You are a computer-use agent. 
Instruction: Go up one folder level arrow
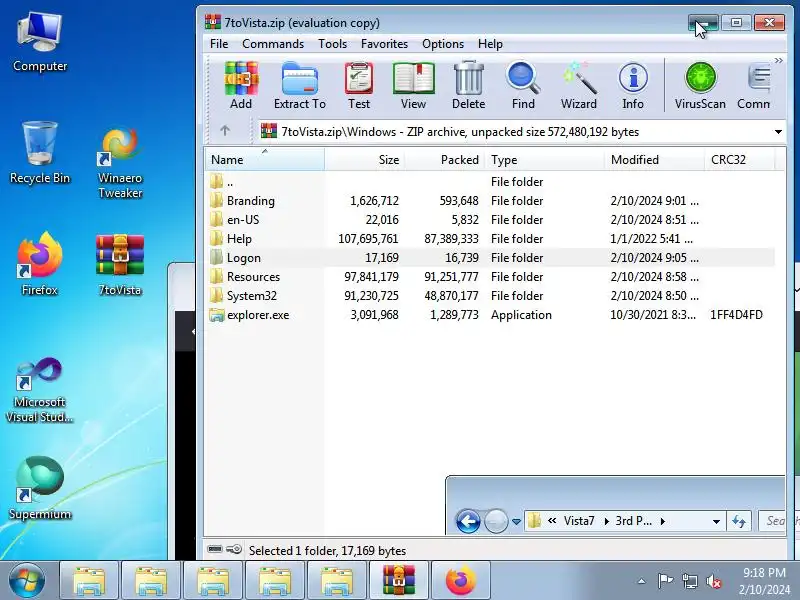225,131
